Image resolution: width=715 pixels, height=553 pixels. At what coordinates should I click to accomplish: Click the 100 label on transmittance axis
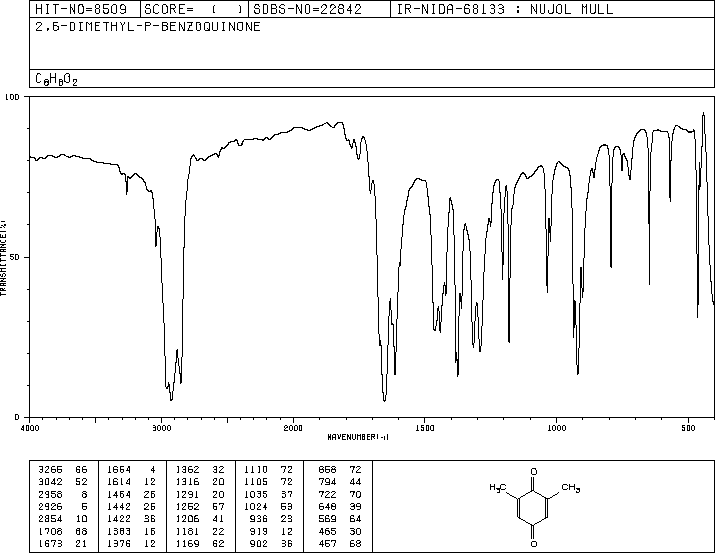click(12, 97)
